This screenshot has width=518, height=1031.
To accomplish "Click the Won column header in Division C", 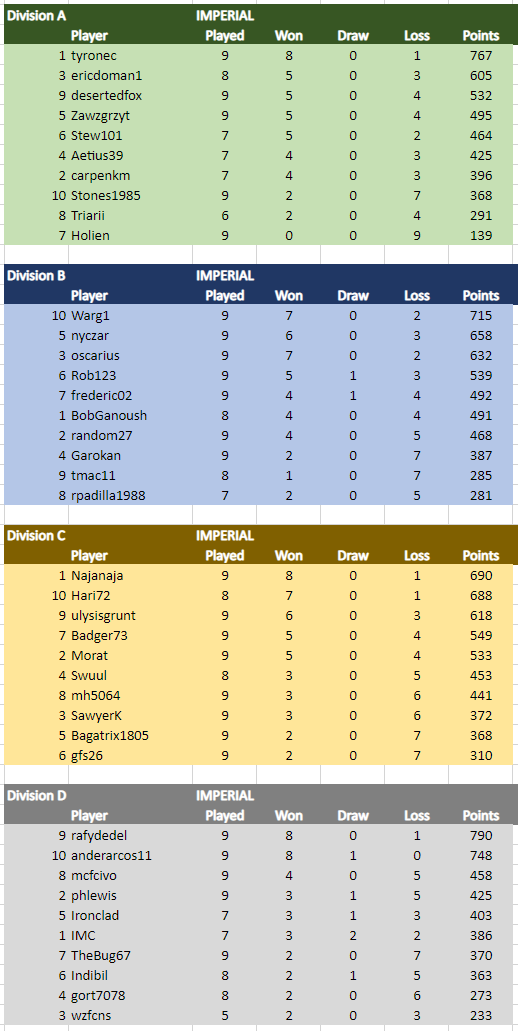I will (289, 555).
